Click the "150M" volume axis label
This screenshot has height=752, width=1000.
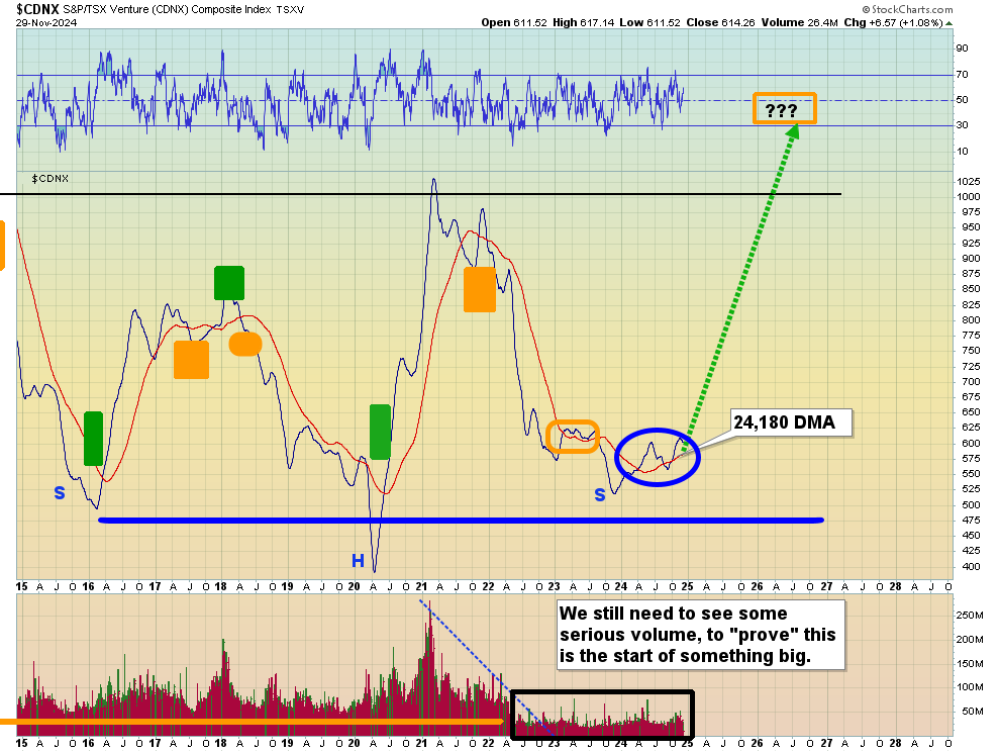pos(969,664)
